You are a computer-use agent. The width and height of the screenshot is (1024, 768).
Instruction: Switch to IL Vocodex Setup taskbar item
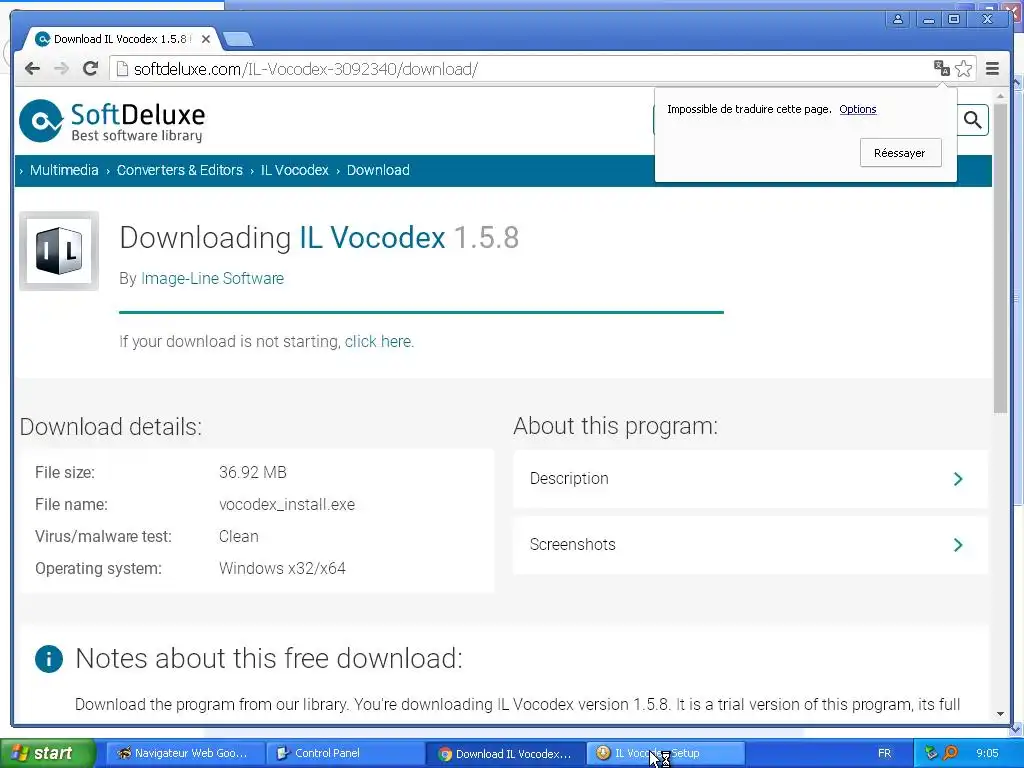tap(665, 754)
